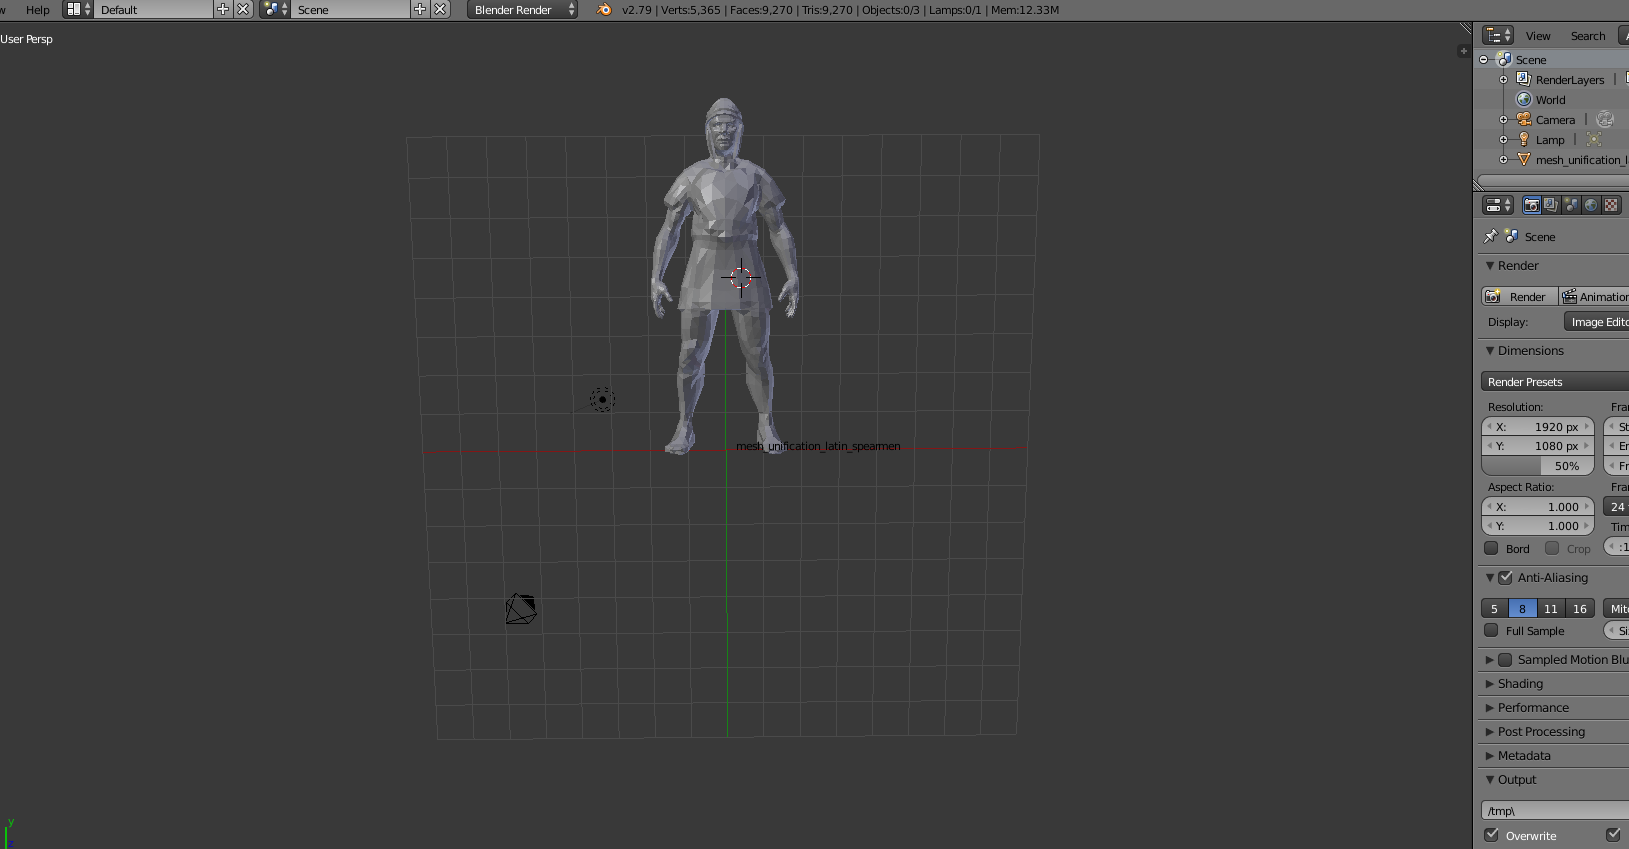The width and height of the screenshot is (1629, 849).
Task: Click the Scene icon in the outliner
Action: point(1504,60)
